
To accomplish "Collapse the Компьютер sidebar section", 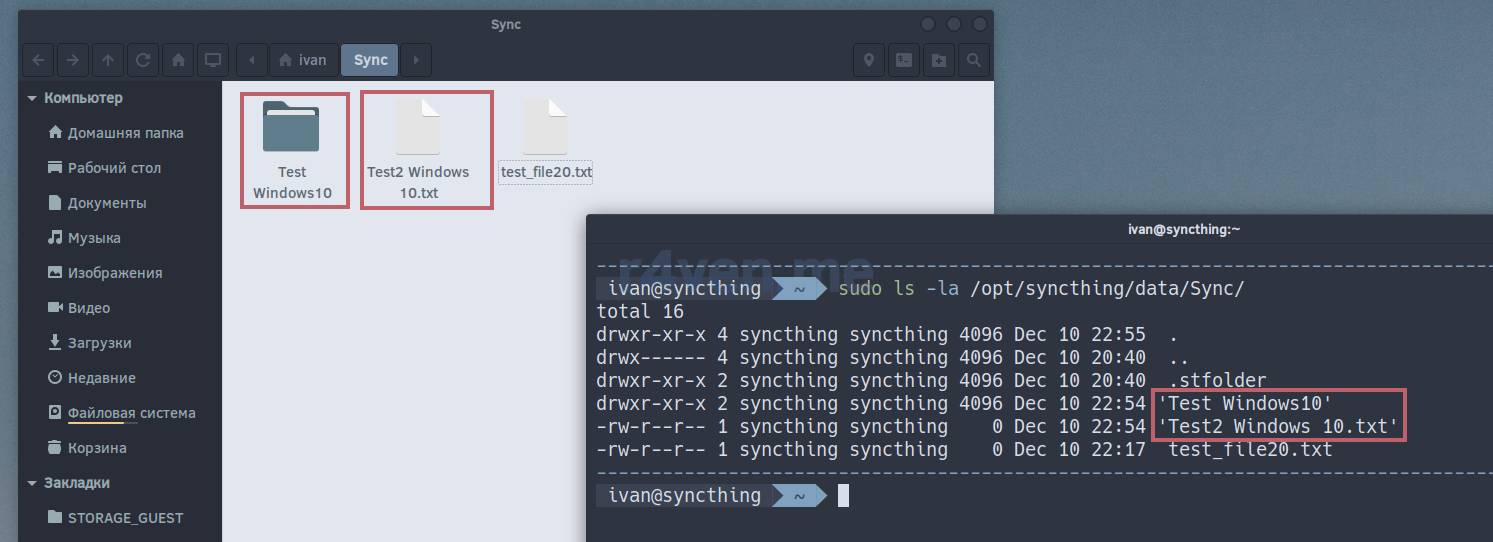I will pos(32,98).
